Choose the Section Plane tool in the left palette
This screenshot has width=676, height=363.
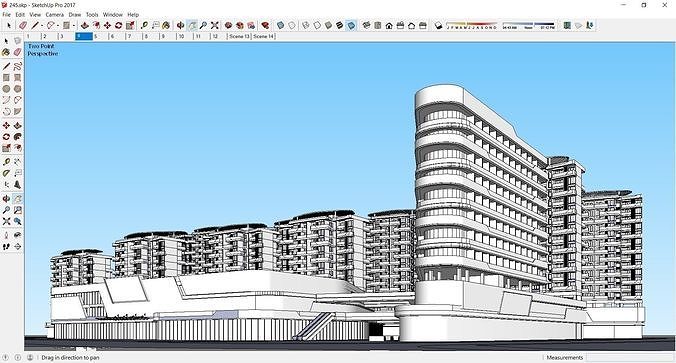(x=17, y=247)
